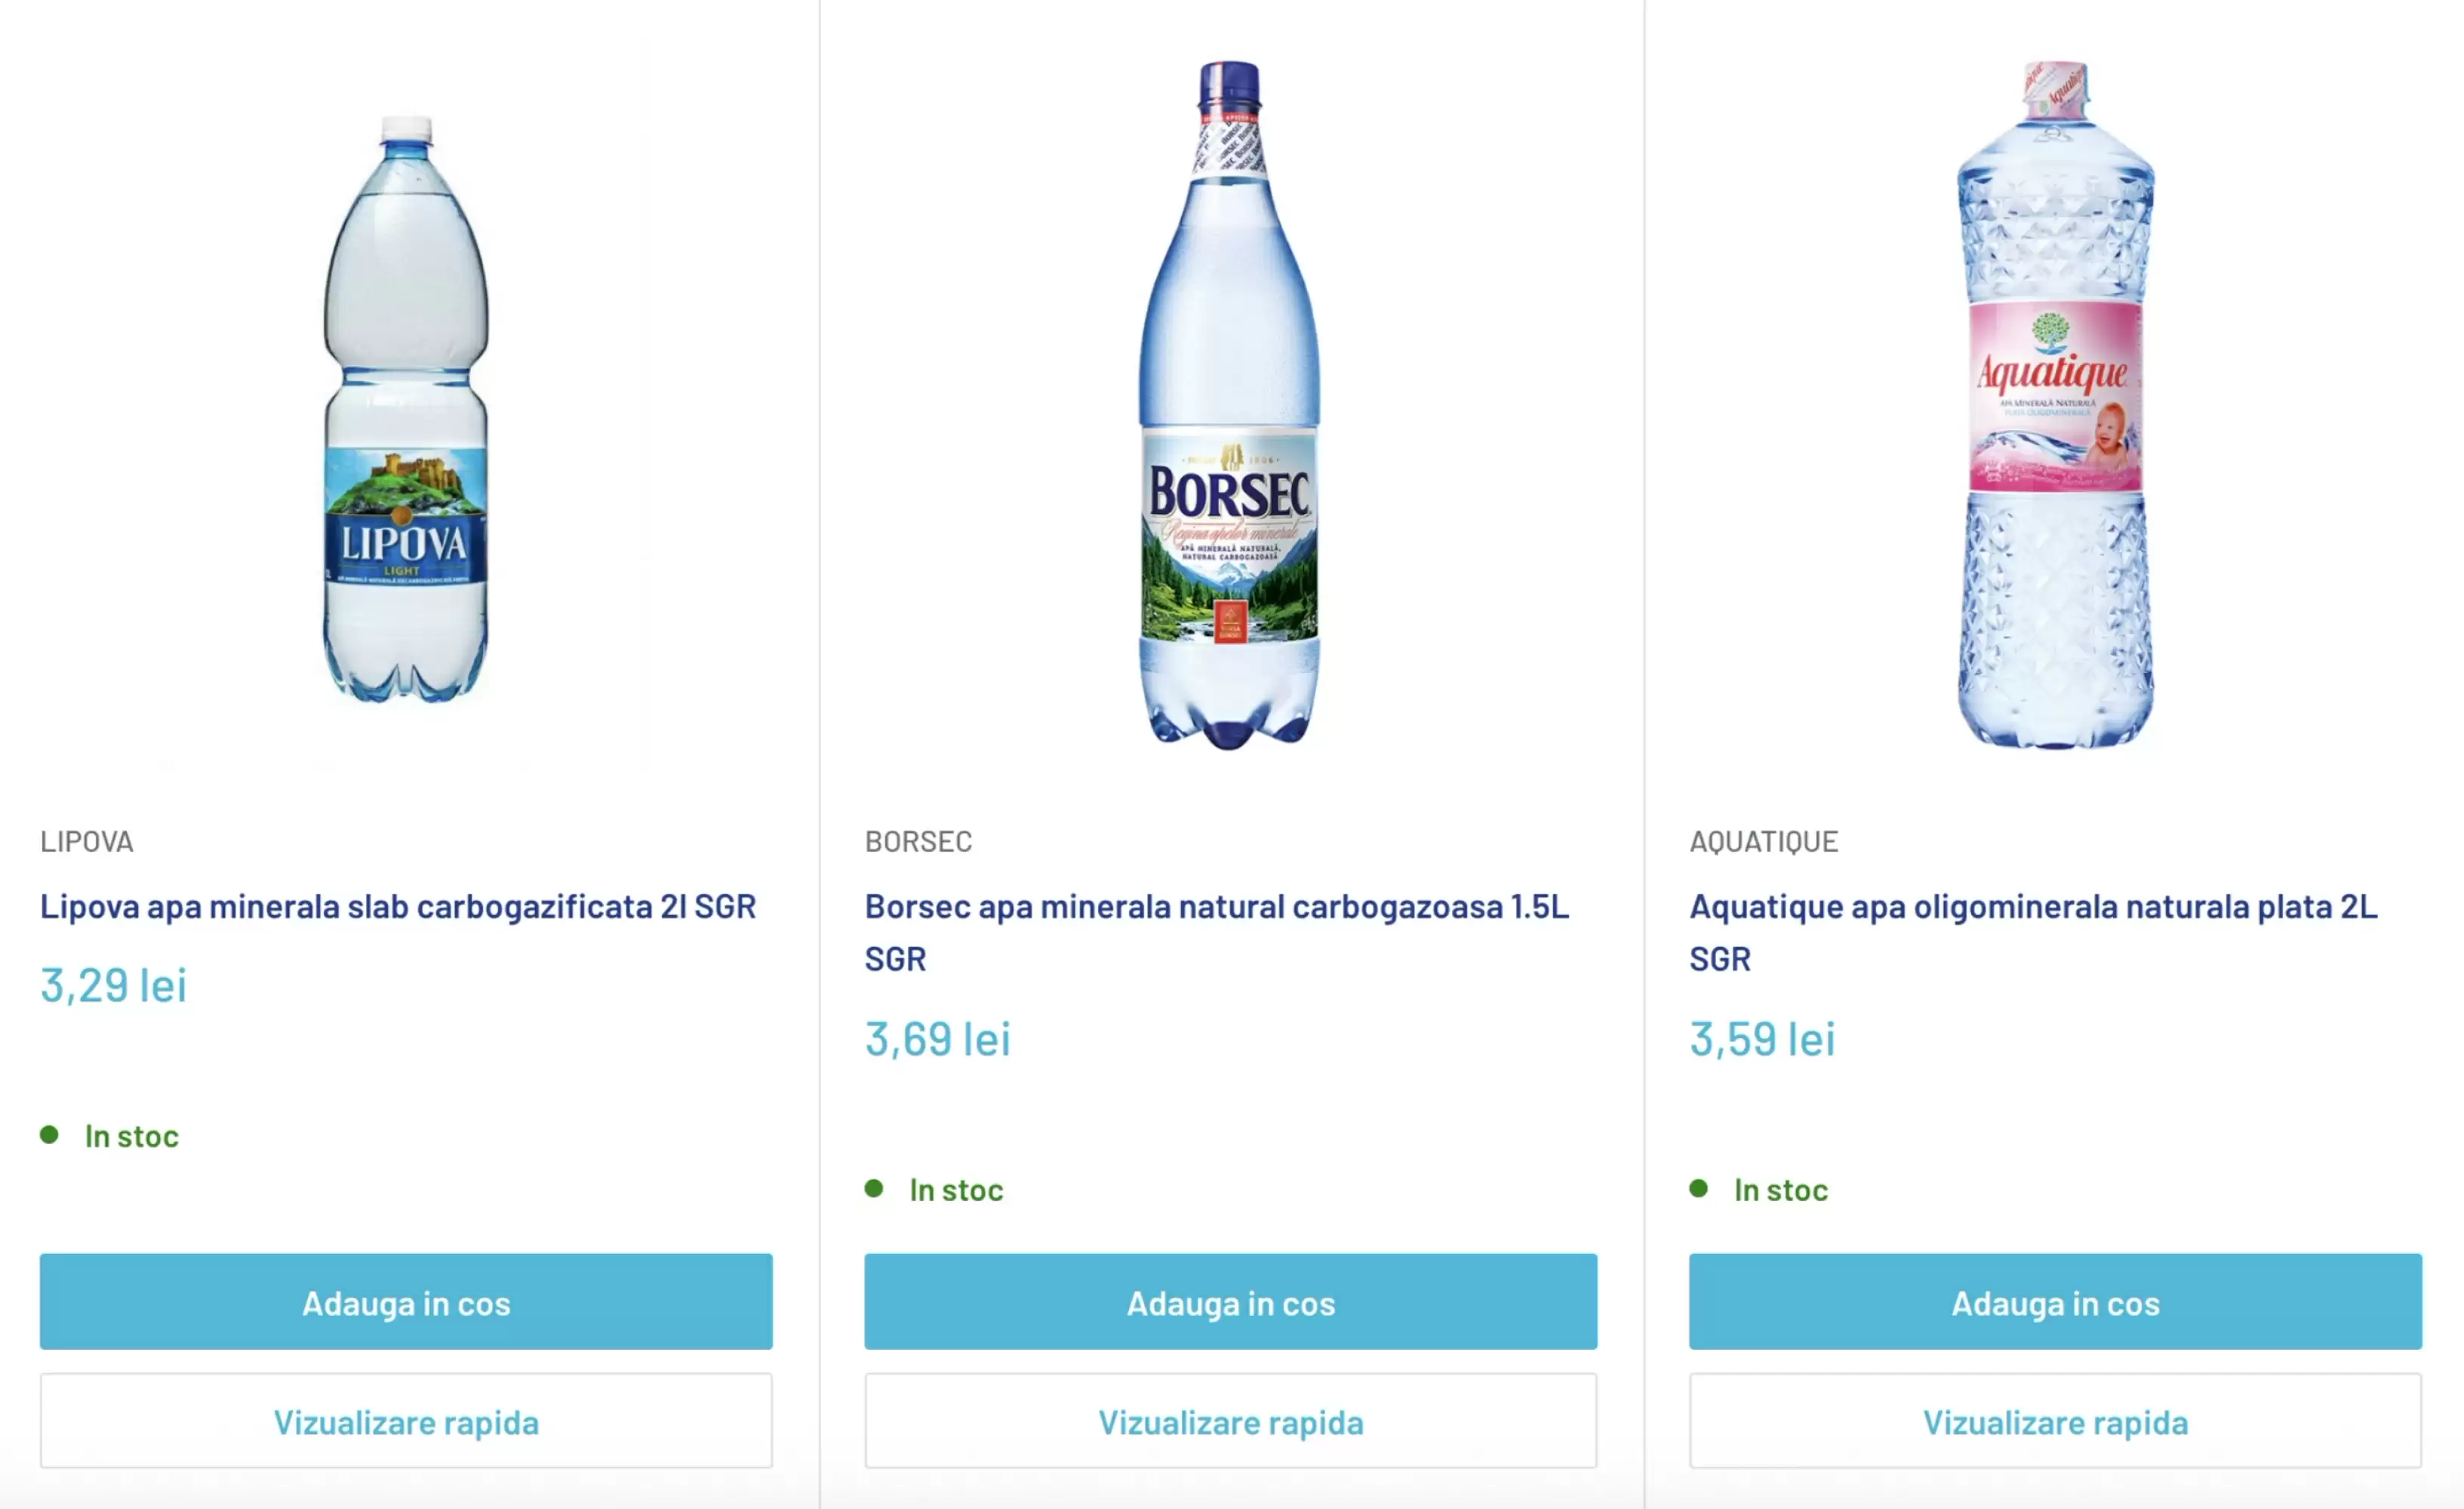This screenshot has height=1509, width=2464.
Task: Click the BORSEC brand label
Action: tap(918, 842)
